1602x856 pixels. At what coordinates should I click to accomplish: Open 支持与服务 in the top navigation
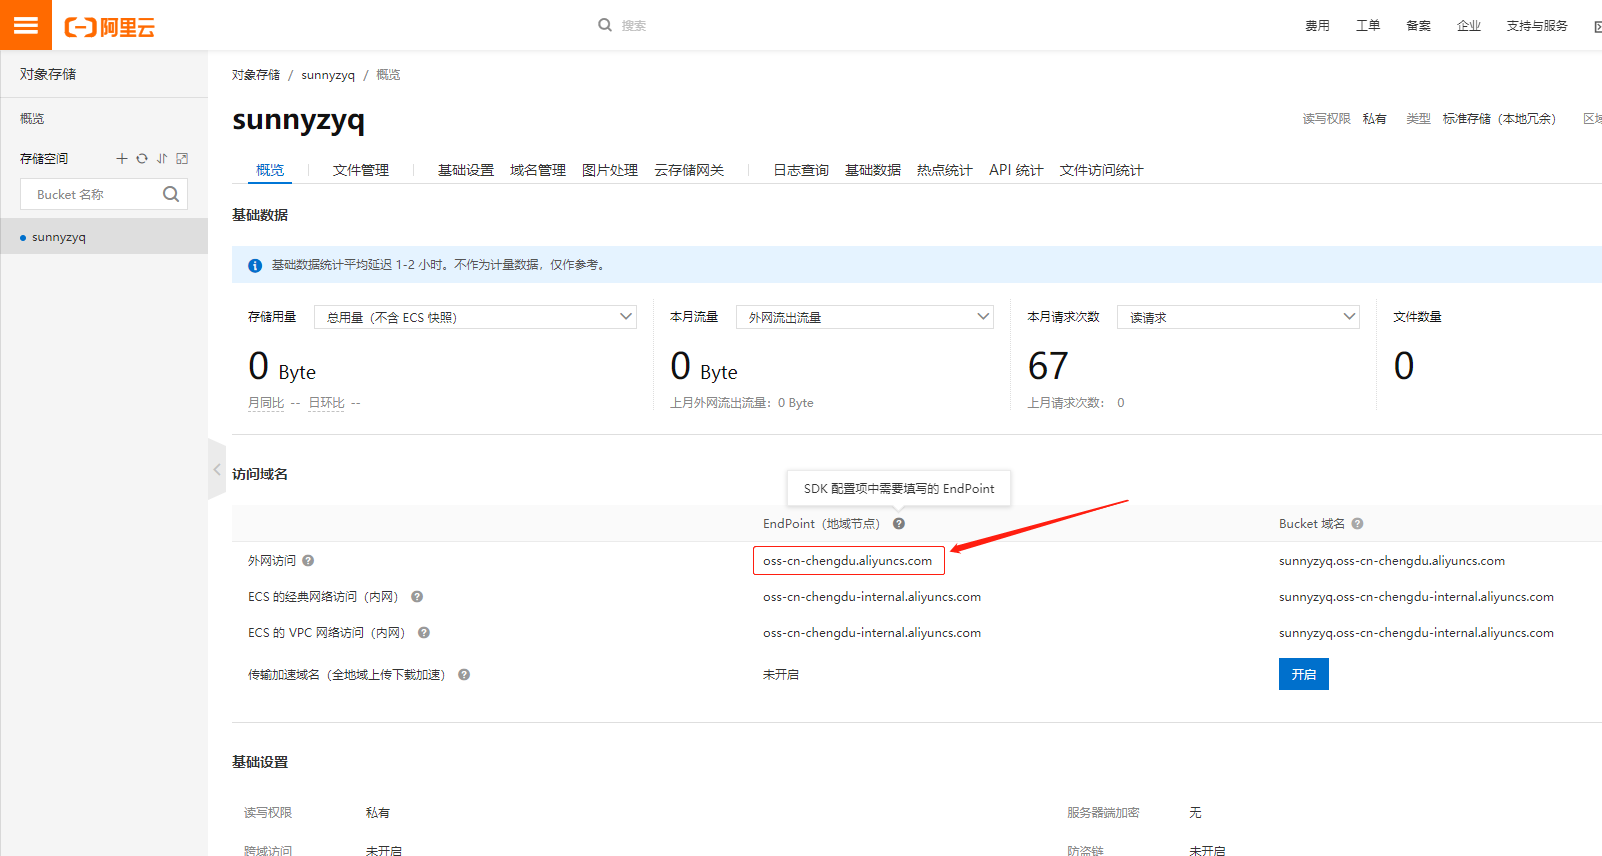point(1537,26)
